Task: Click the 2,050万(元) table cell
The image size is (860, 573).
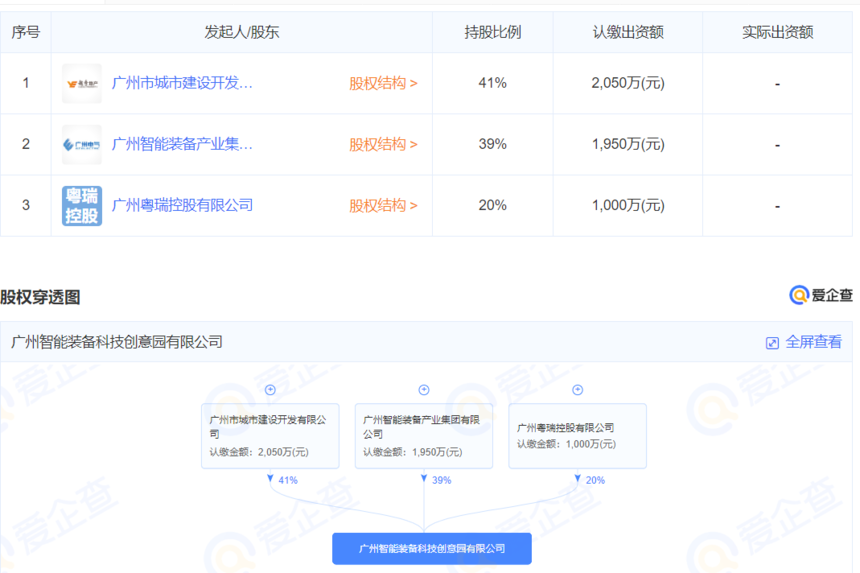Action: [x=628, y=83]
